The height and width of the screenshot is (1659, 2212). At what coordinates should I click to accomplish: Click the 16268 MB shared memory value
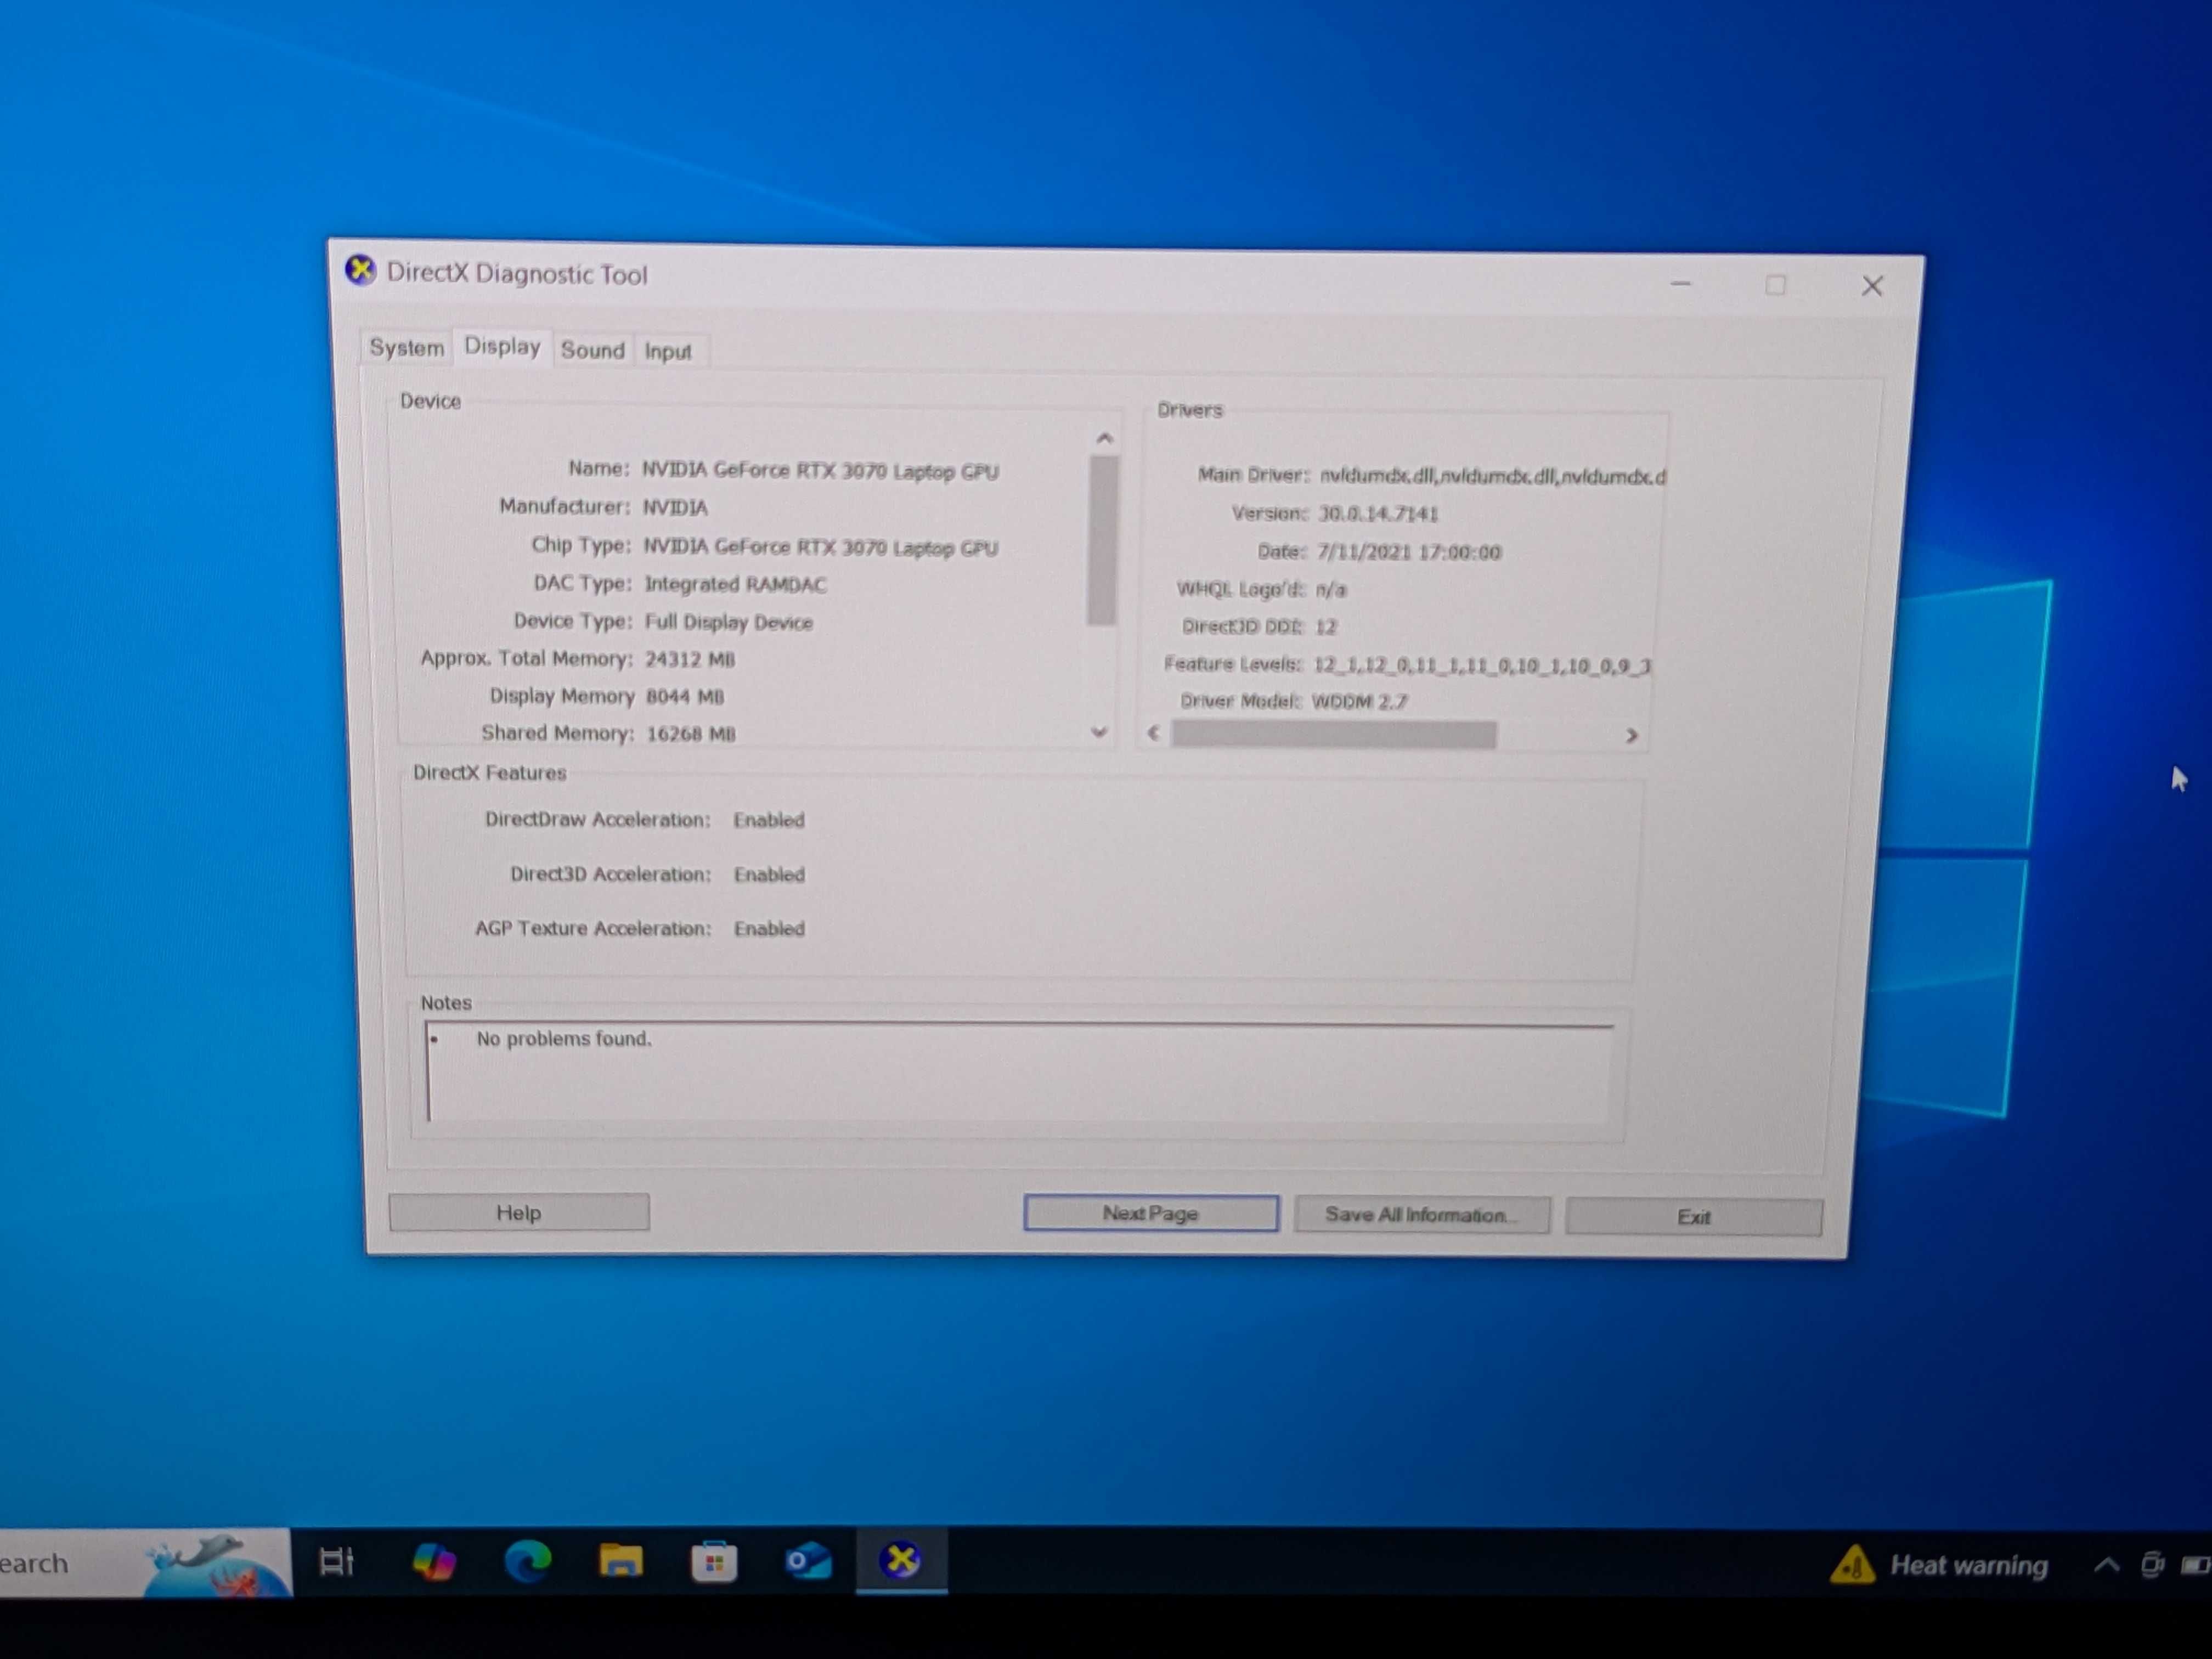tap(691, 734)
